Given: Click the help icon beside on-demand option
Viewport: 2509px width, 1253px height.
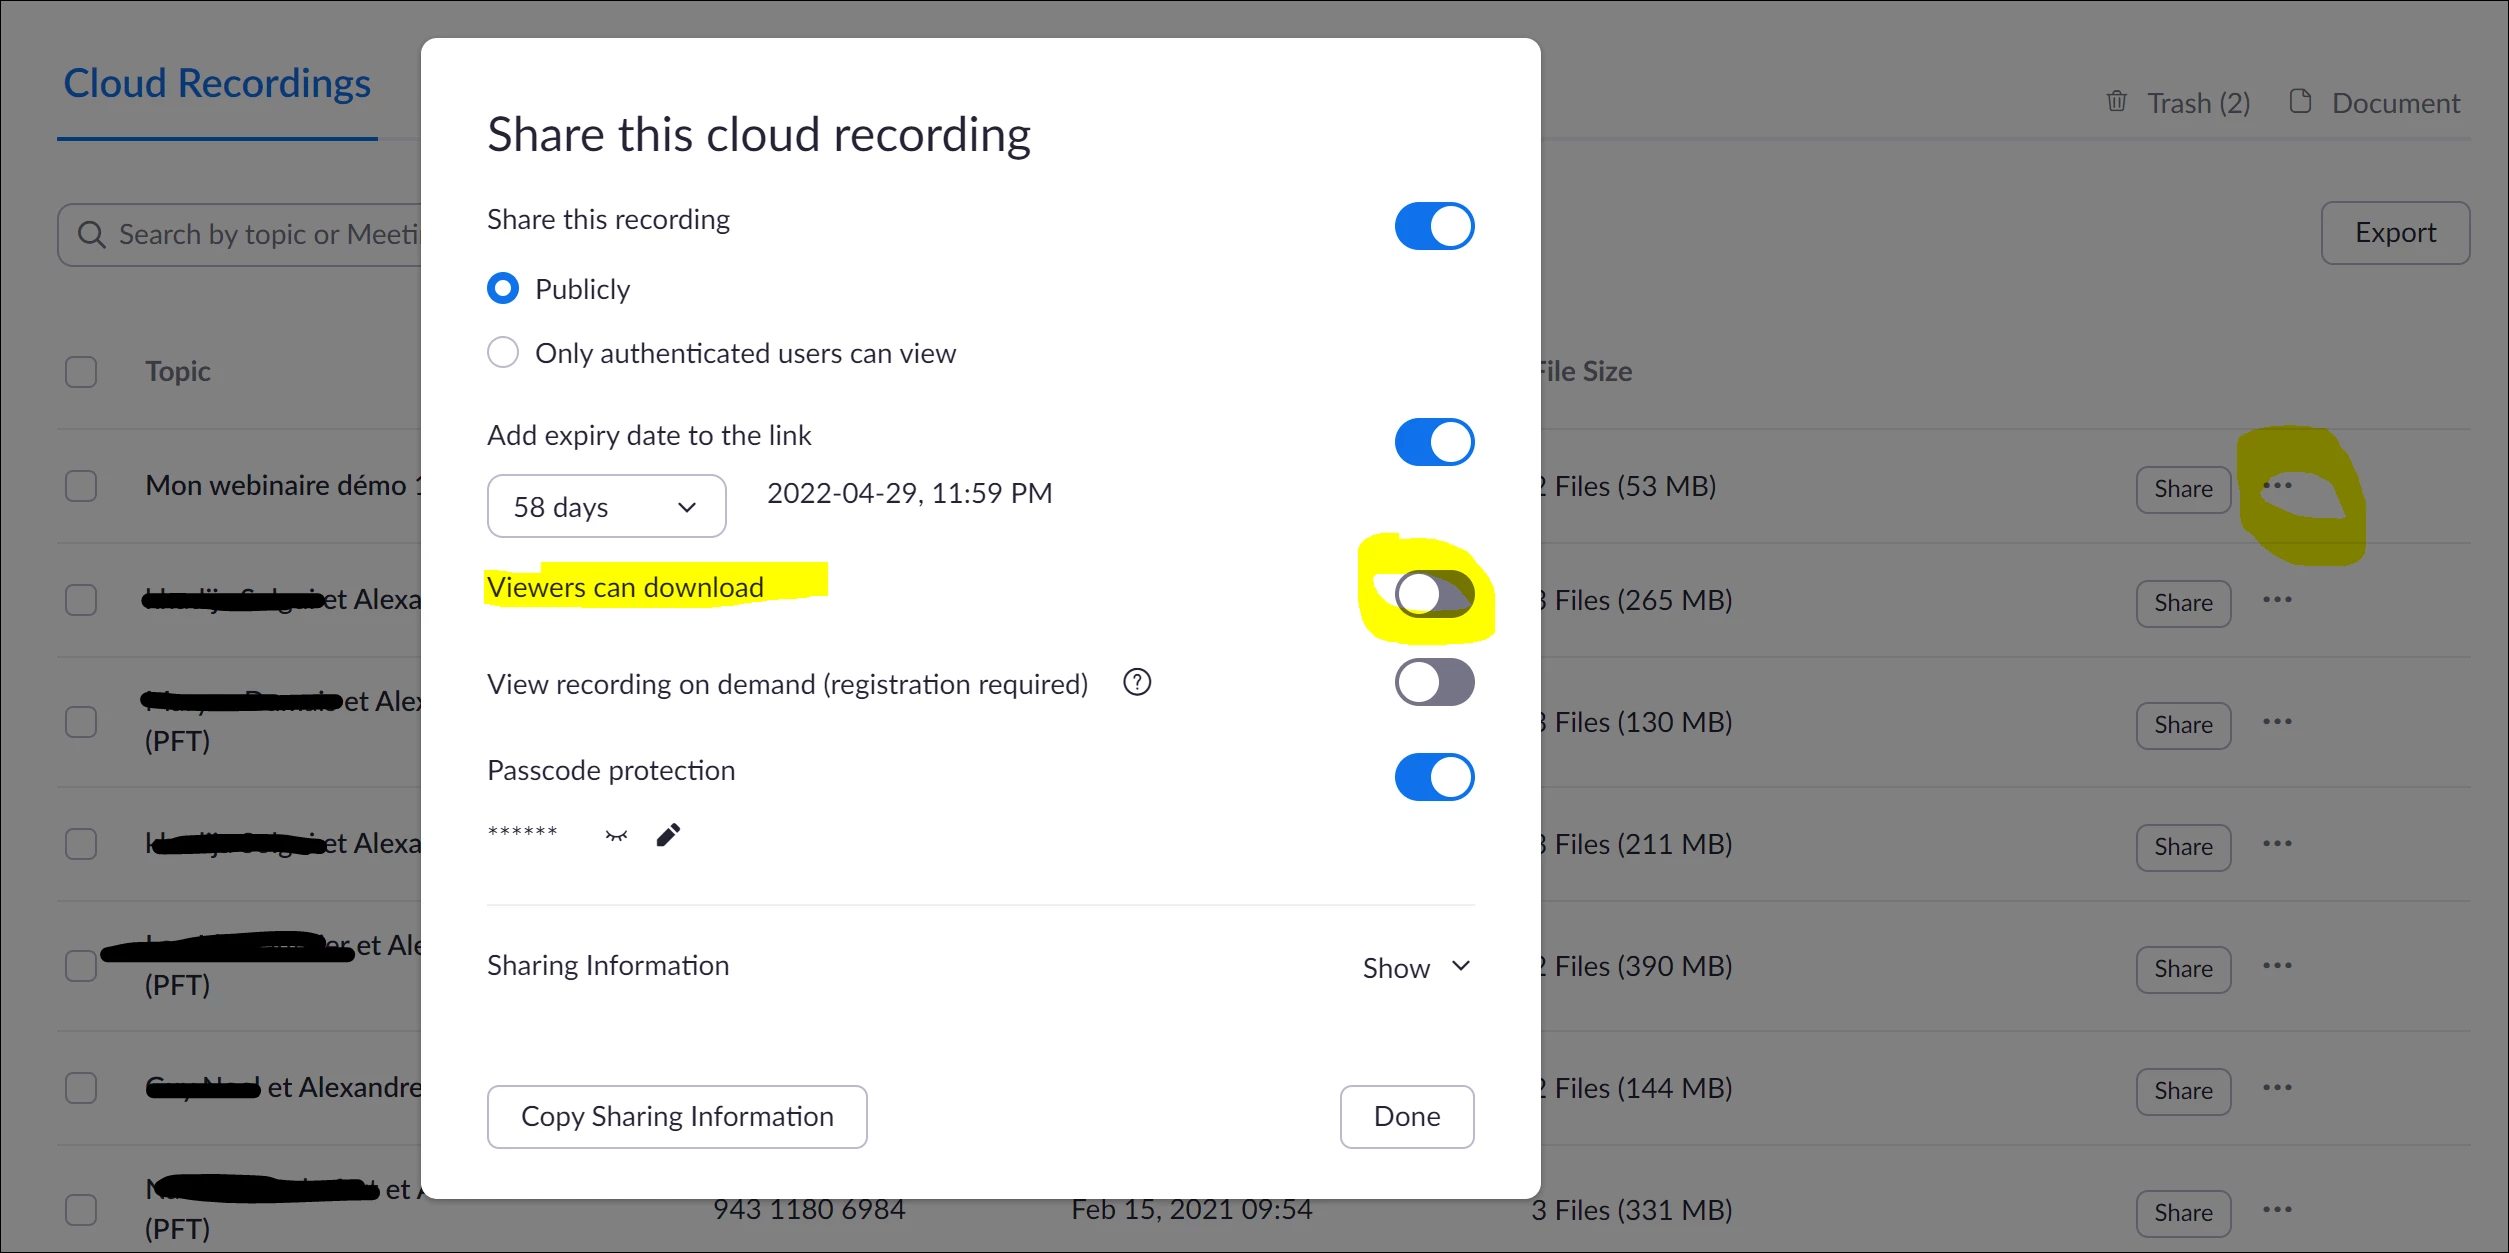Looking at the screenshot, I should click(x=1137, y=683).
